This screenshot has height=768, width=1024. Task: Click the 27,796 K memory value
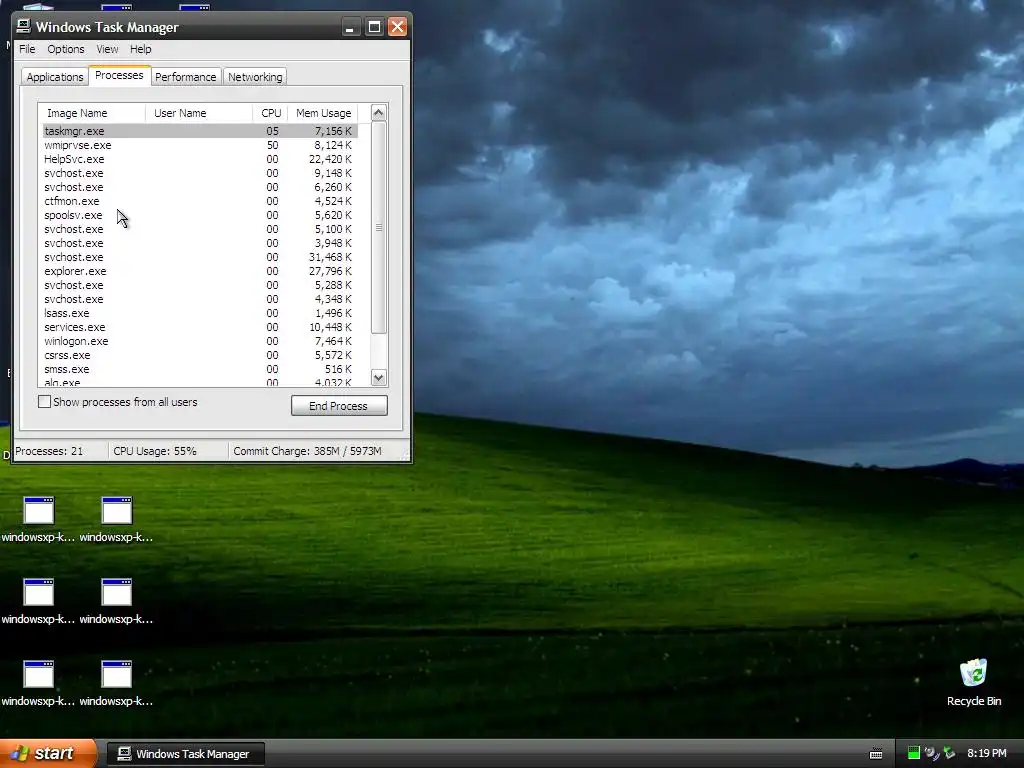click(330, 271)
